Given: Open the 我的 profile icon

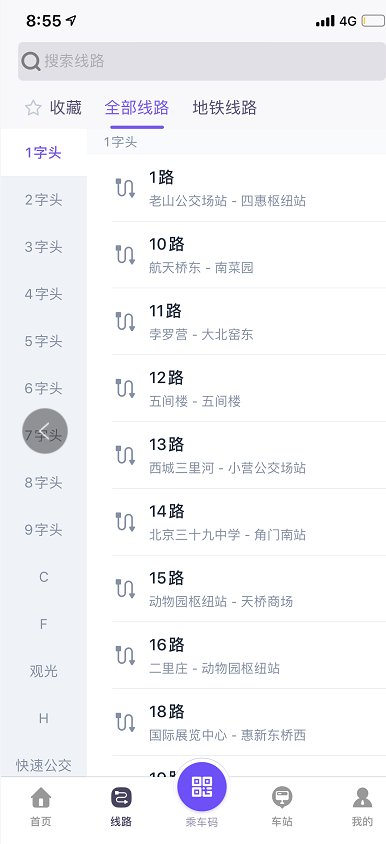Looking at the screenshot, I should click(362, 798).
